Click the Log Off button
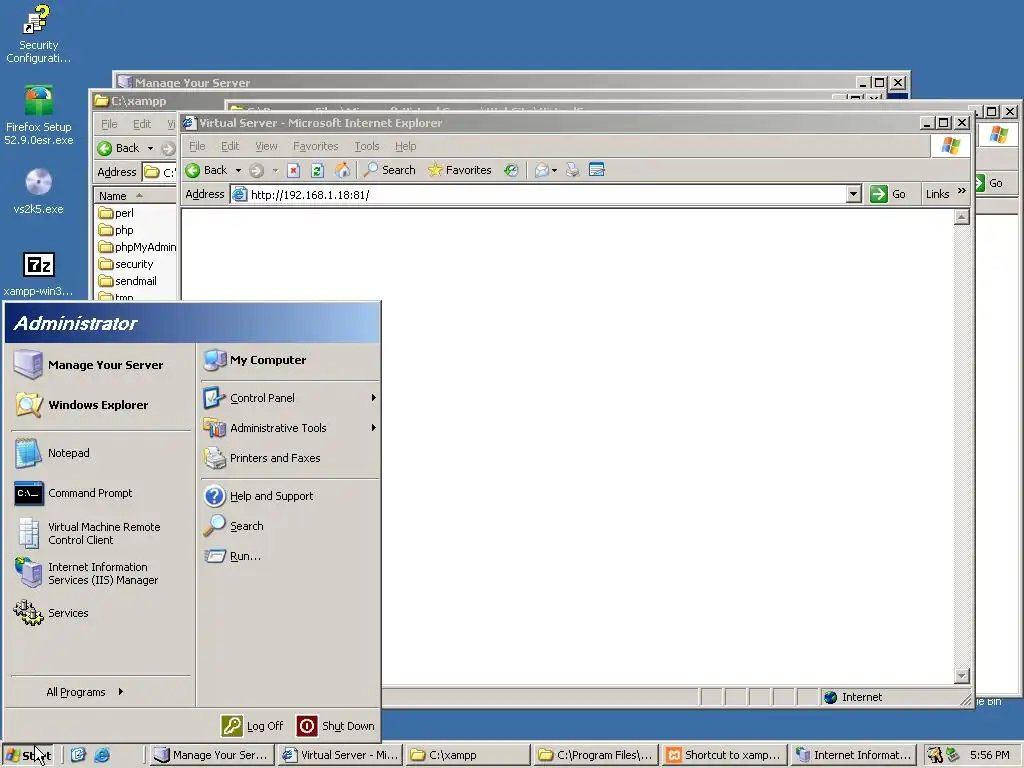Image resolution: width=1024 pixels, height=768 pixels. coord(253,726)
